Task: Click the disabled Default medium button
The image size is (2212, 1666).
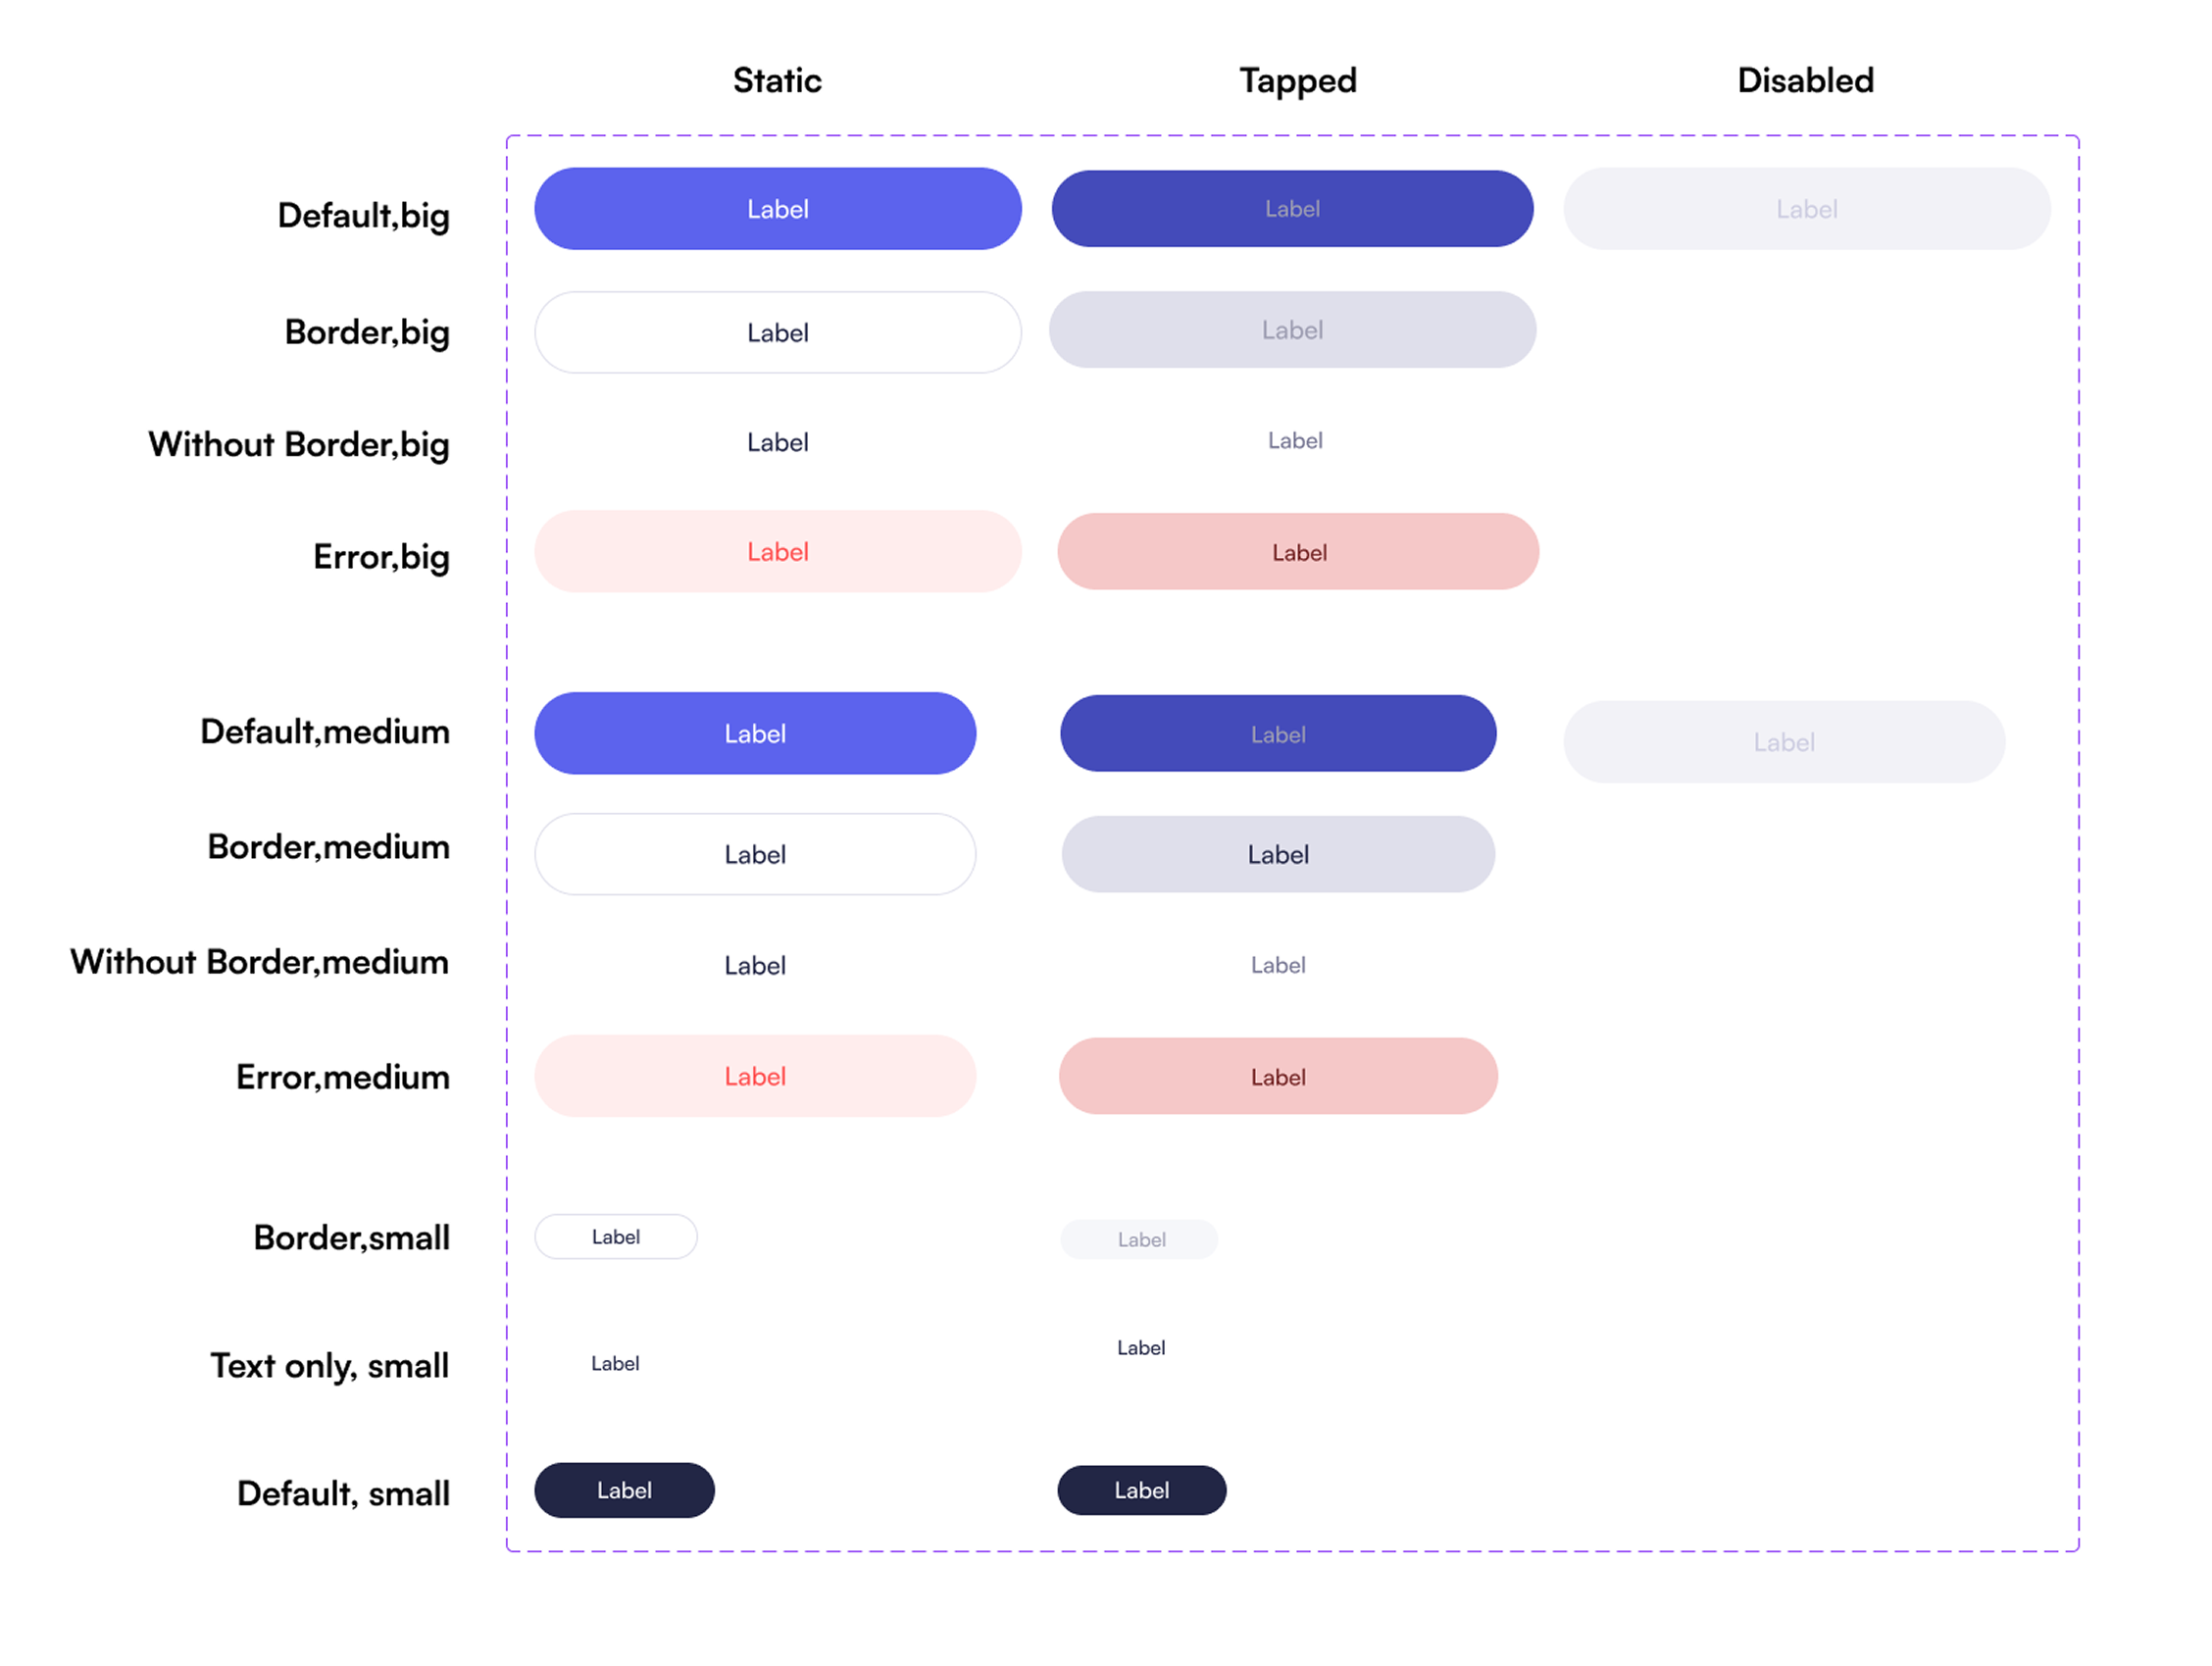Action: pos(1784,743)
